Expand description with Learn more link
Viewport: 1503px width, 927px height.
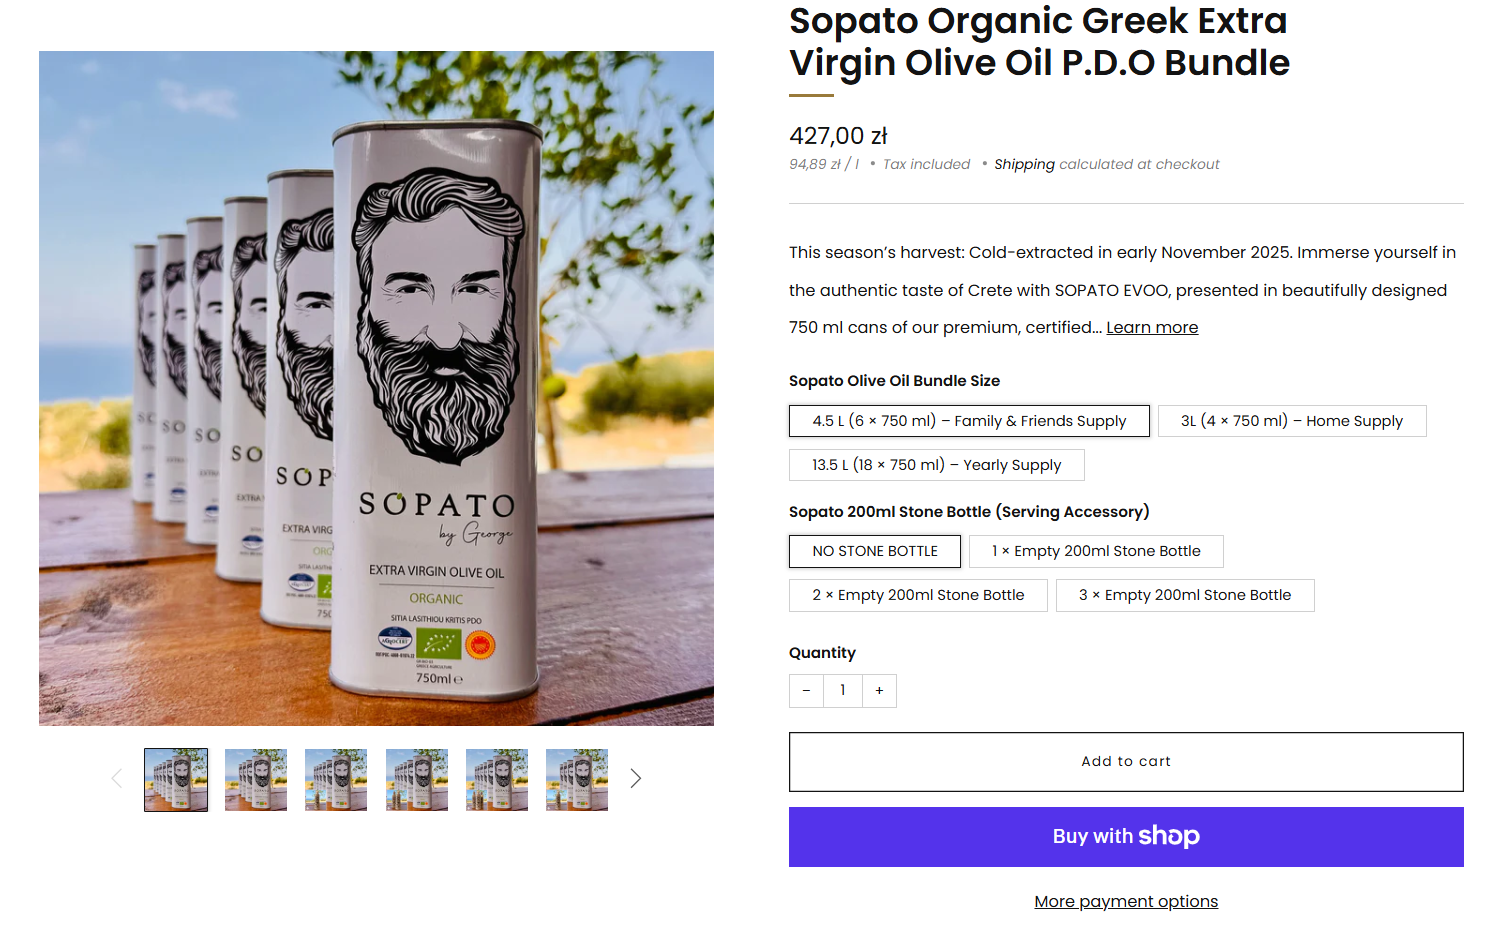click(1152, 327)
